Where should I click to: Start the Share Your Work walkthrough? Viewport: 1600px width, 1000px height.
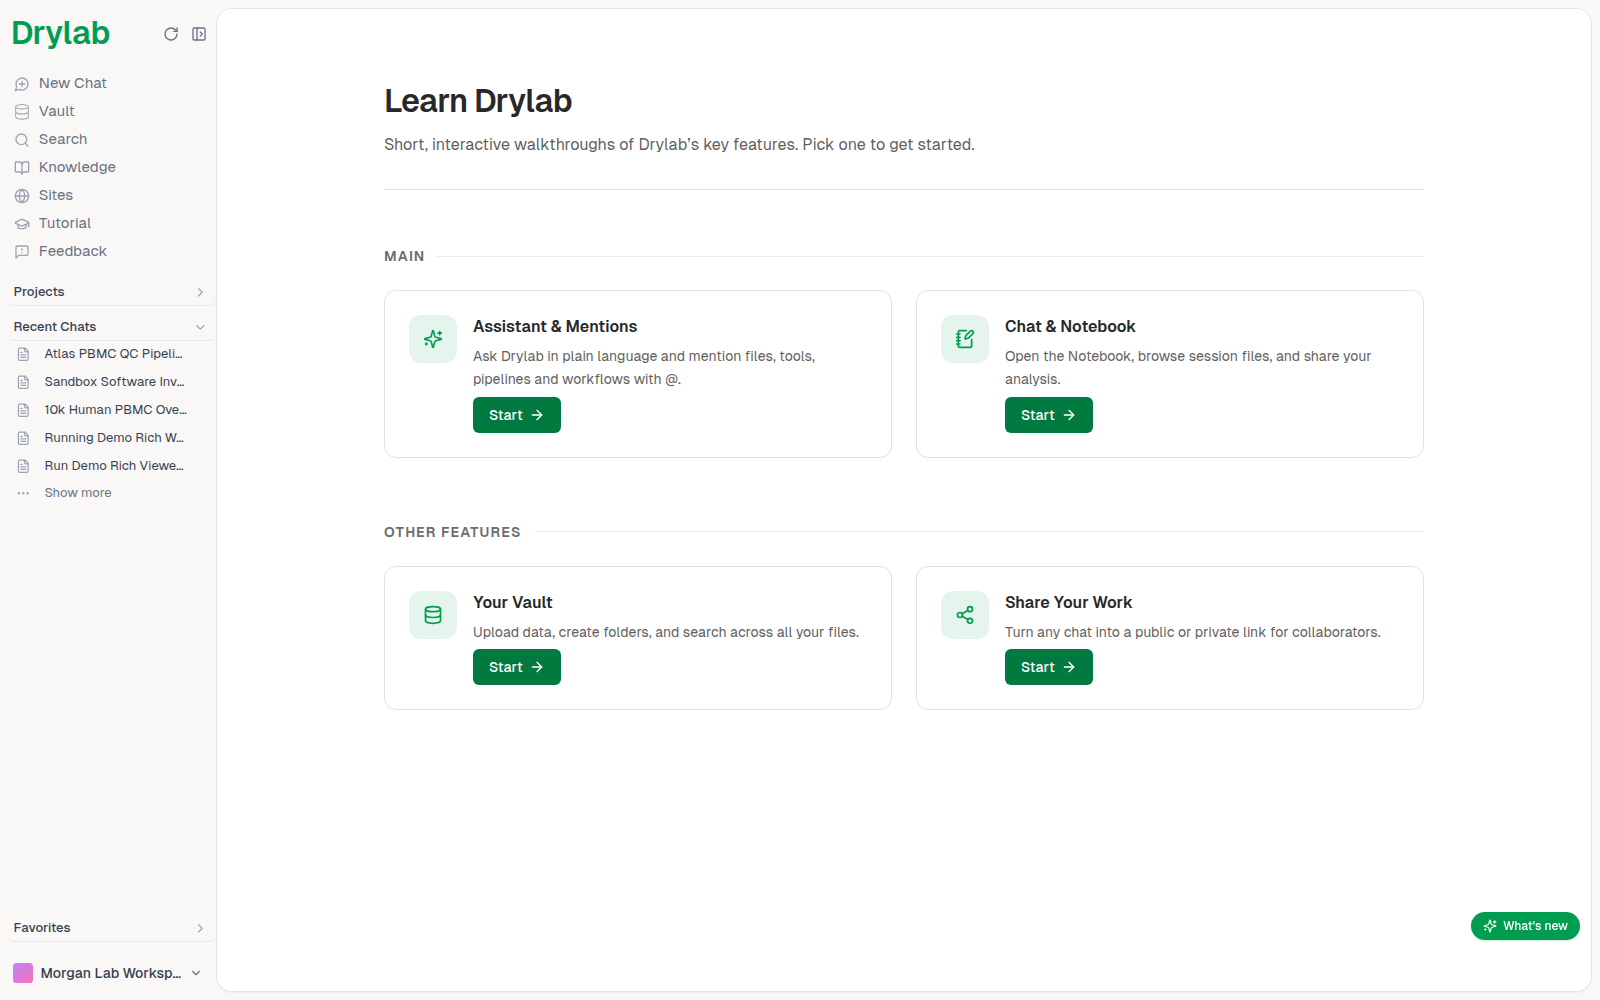pos(1049,667)
